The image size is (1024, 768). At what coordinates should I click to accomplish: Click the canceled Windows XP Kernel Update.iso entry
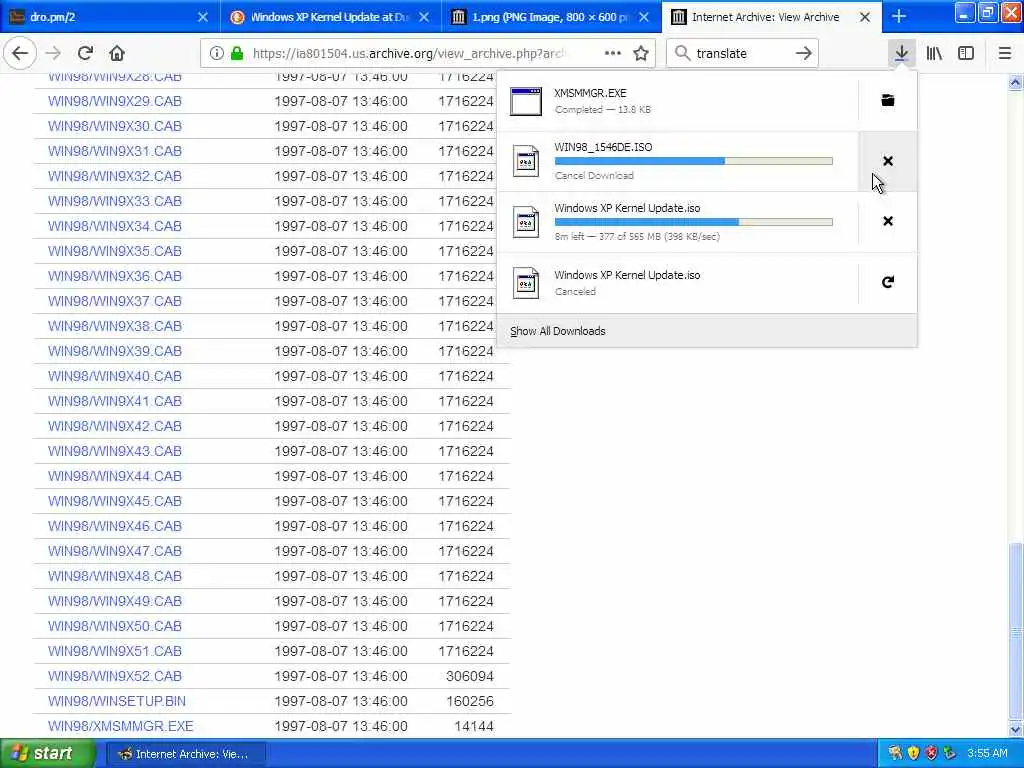(x=677, y=283)
